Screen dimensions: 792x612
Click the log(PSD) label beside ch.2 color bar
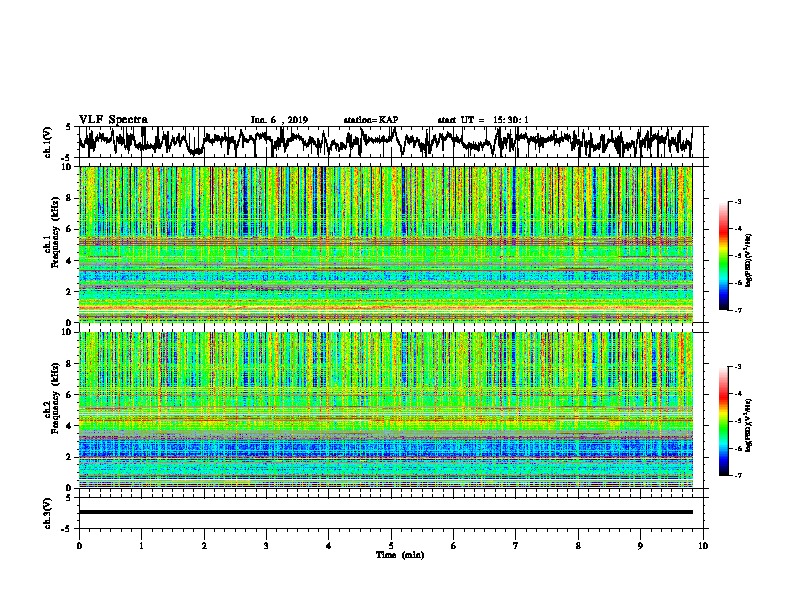749,425
